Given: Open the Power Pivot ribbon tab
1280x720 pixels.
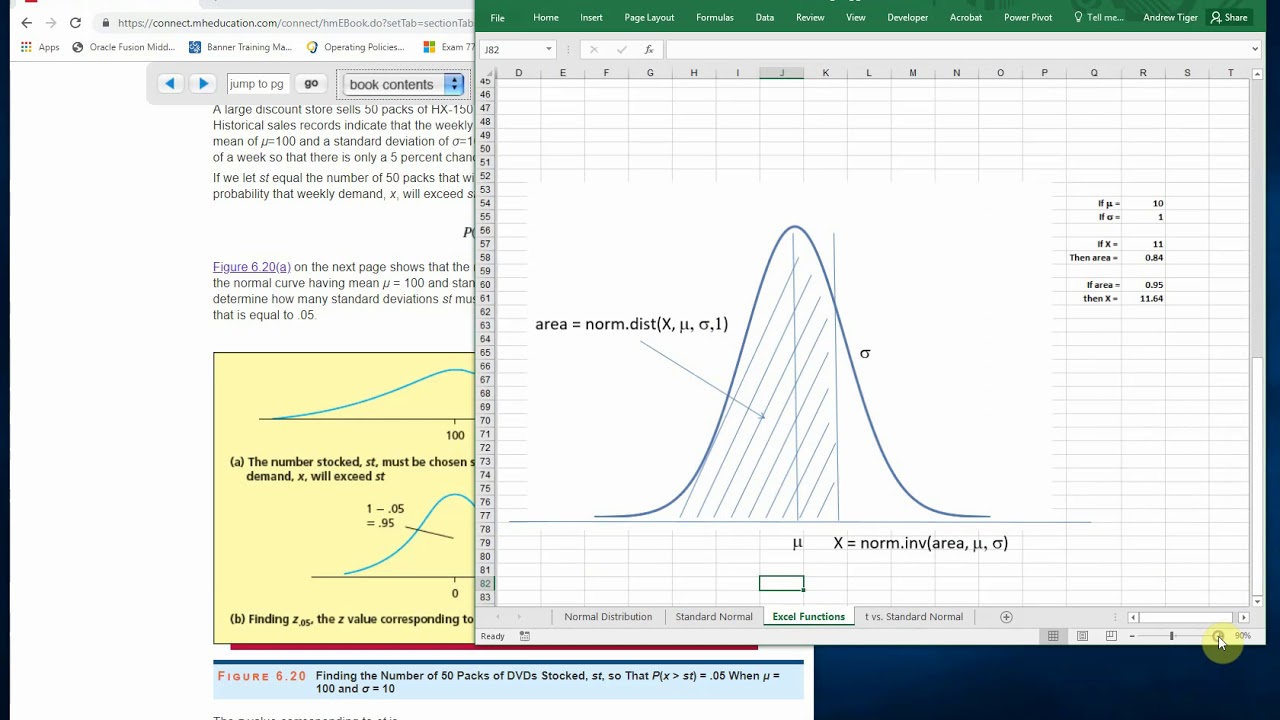Looking at the screenshot, I should point(1028,17).
